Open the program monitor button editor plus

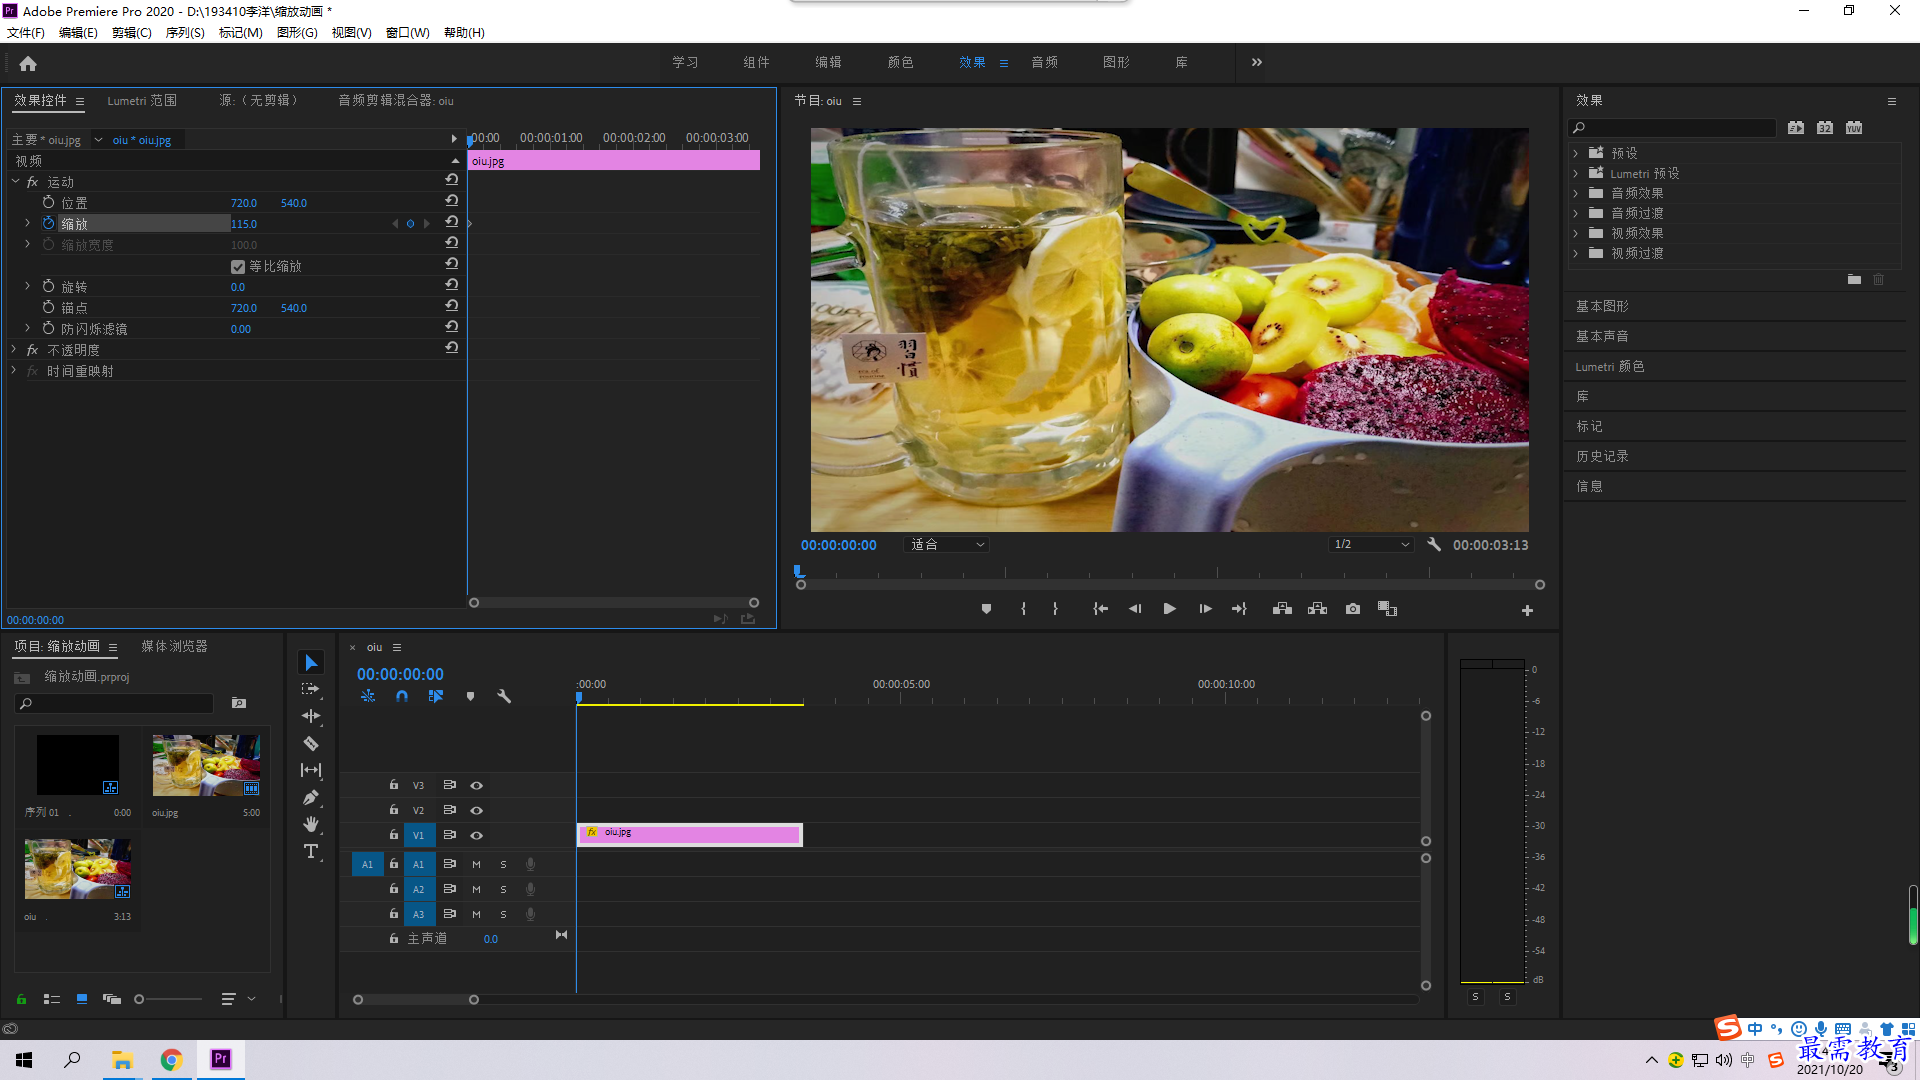1527,610
